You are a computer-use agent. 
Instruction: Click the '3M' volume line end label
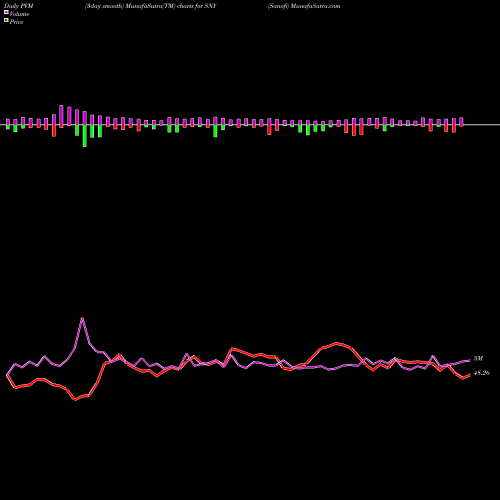(x=478, y=359)
